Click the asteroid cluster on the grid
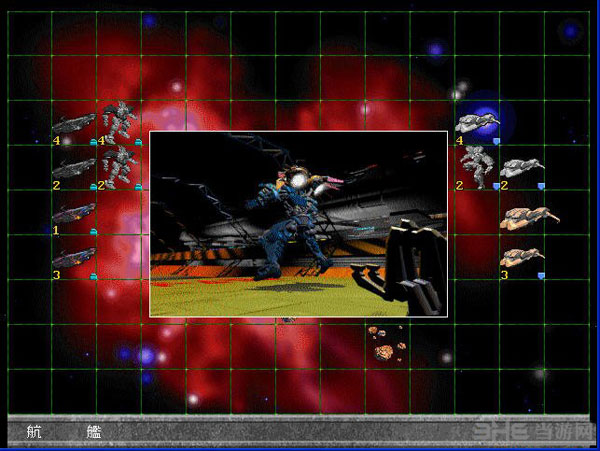Image resolution: width=600 pixels, height=451 pixels. click(x=387, y=344)
